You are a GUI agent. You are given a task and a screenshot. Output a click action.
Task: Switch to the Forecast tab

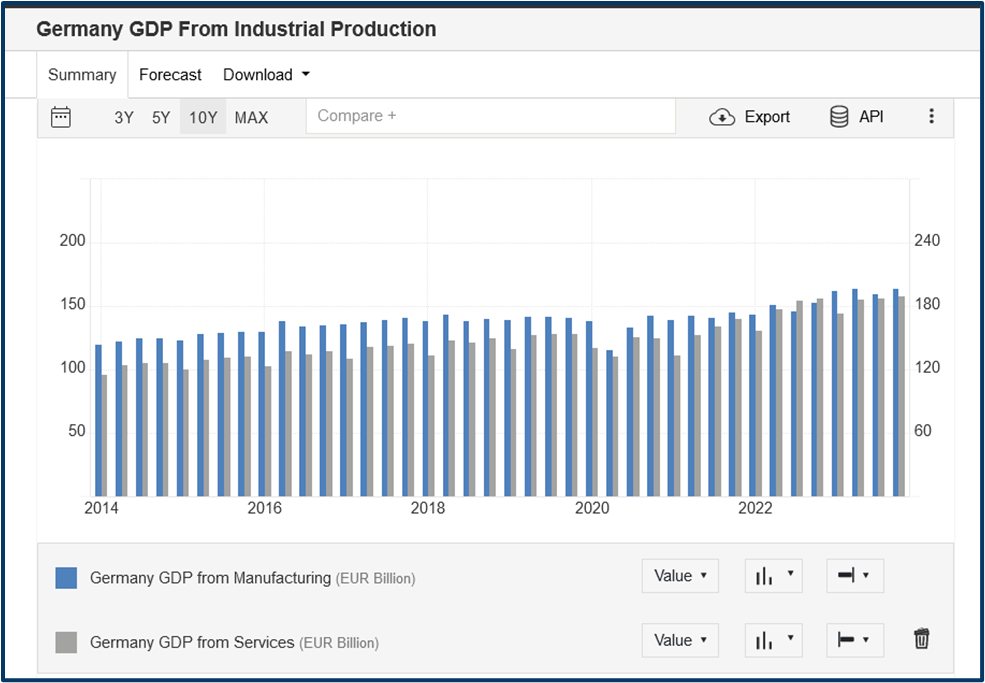(x=170, y=75)
